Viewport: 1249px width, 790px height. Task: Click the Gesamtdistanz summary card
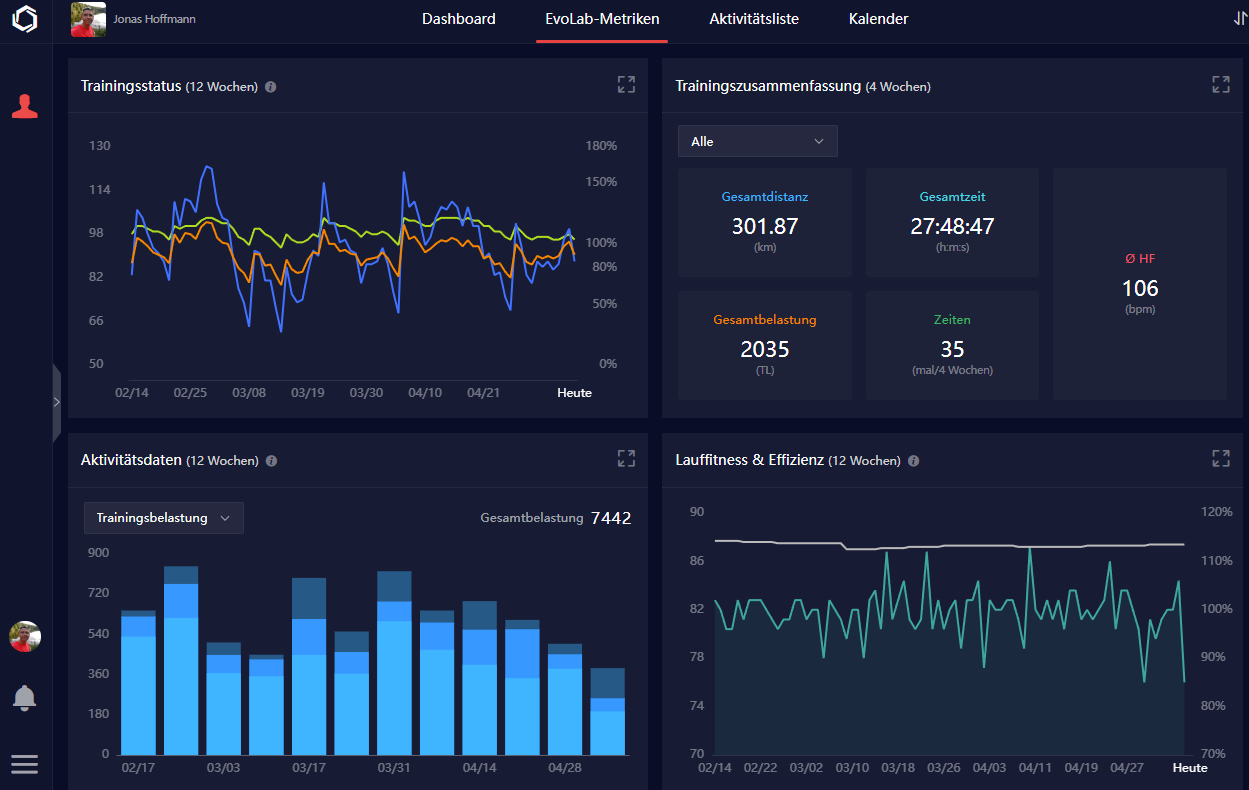tap(764, 222)
